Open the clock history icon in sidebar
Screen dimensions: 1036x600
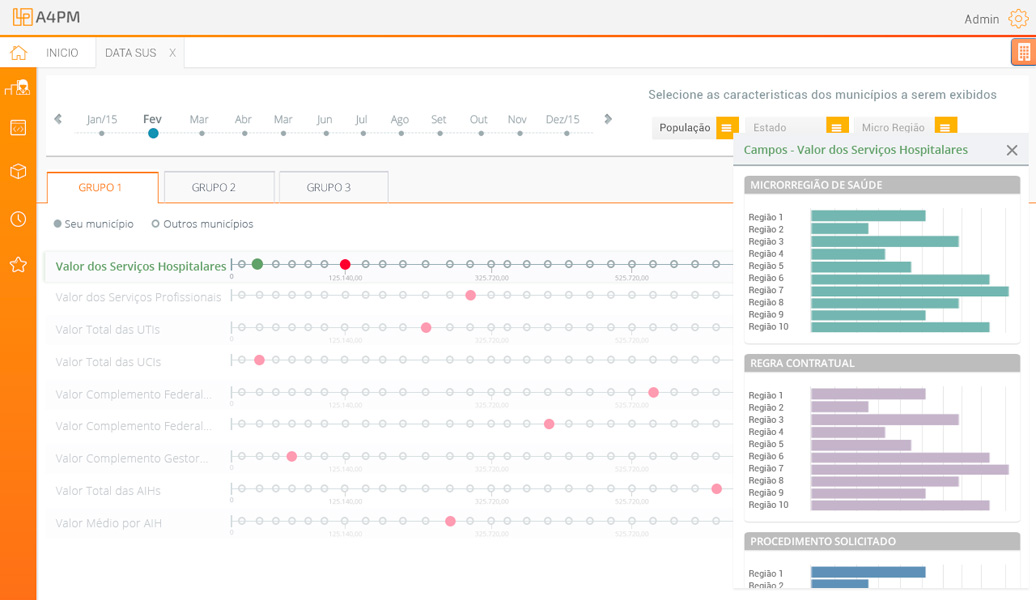pos(18,219)
